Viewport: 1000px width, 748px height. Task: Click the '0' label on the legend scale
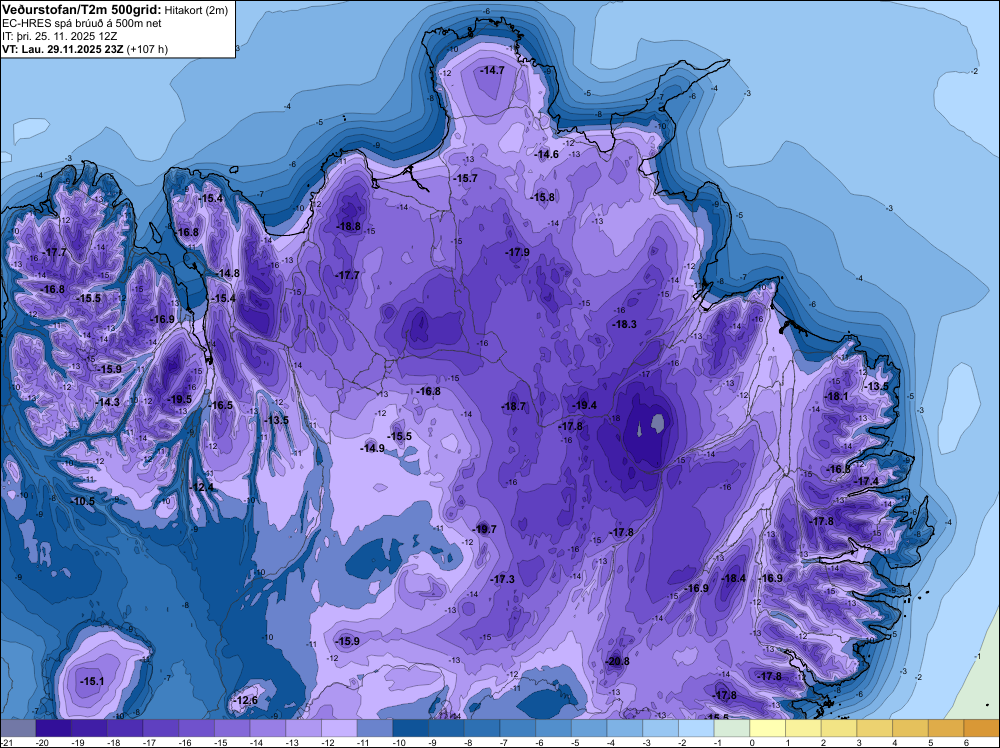point(753,743)
